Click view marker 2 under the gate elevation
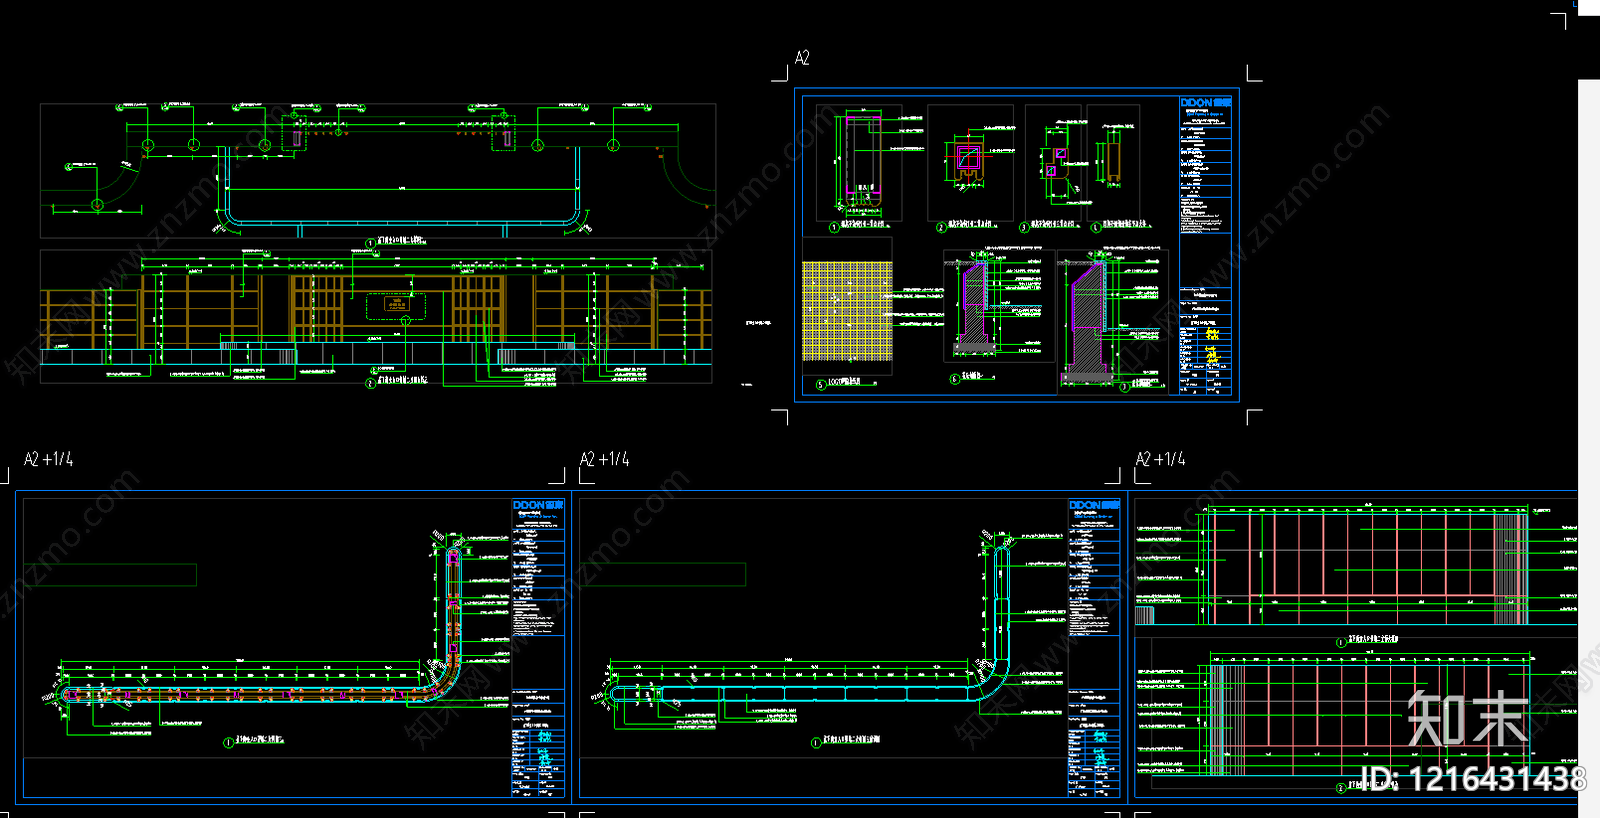The width and height of the screenshot is (1600, 818). pyautogui.click(x=371, y=383)
